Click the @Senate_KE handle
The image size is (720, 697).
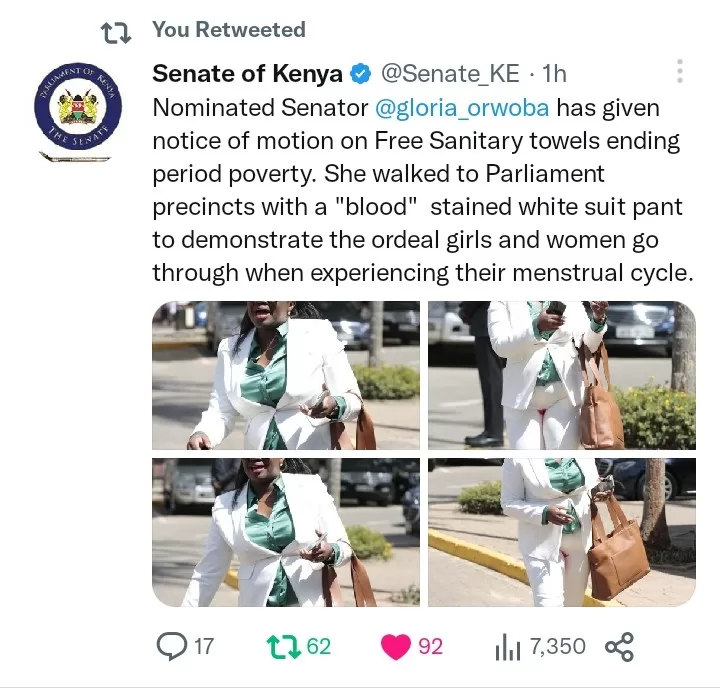click(450, 73)
